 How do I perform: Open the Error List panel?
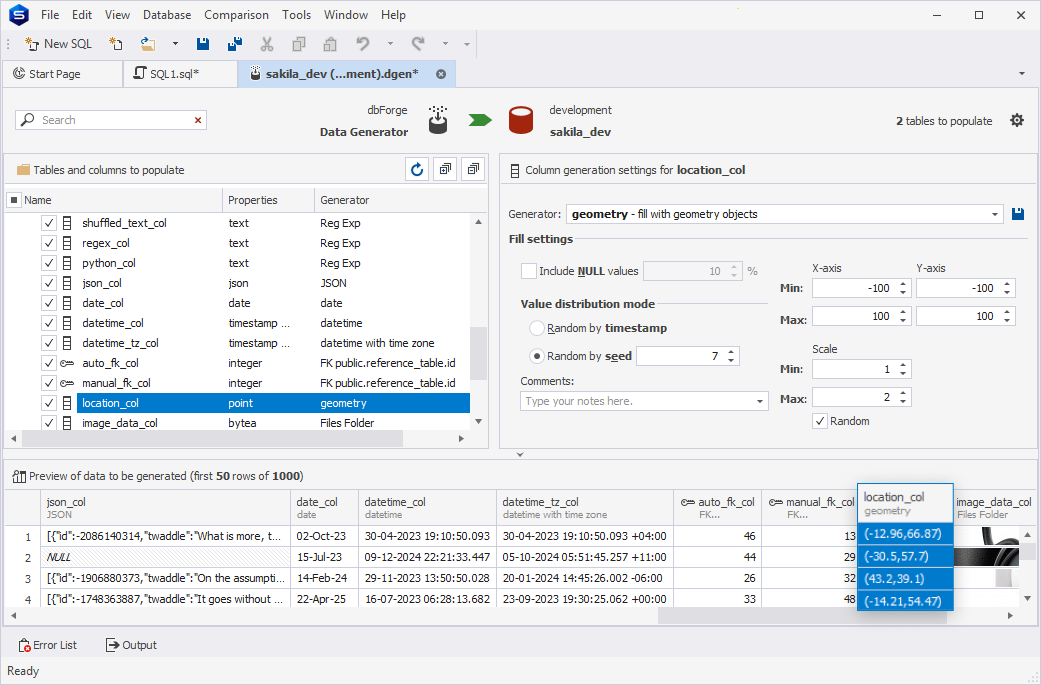[x=48, y=645]
